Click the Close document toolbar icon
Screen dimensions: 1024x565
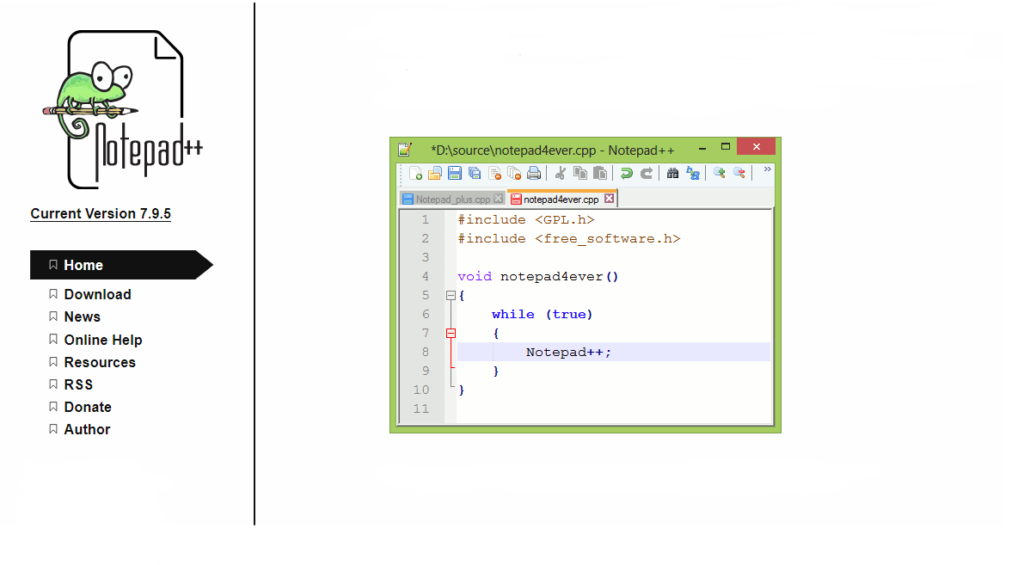(x=494, y=173)
